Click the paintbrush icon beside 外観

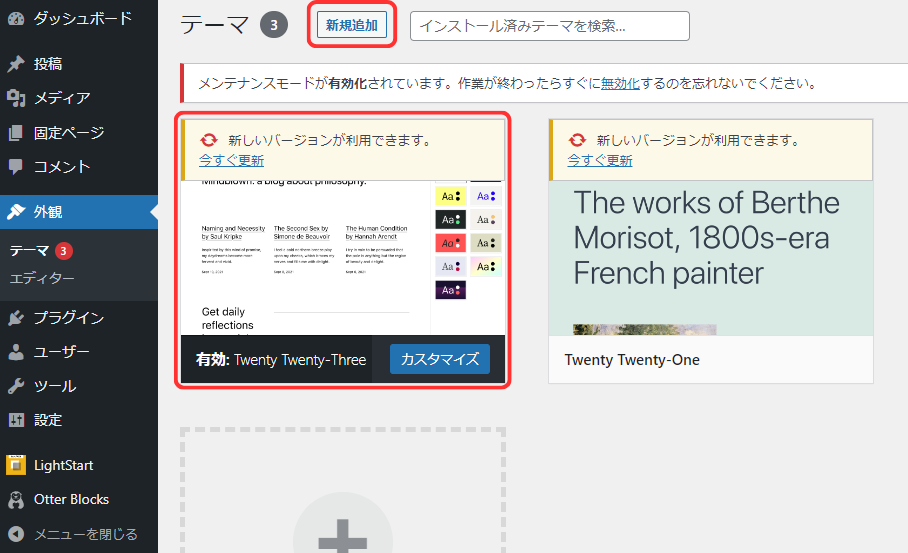coord(16,212)
